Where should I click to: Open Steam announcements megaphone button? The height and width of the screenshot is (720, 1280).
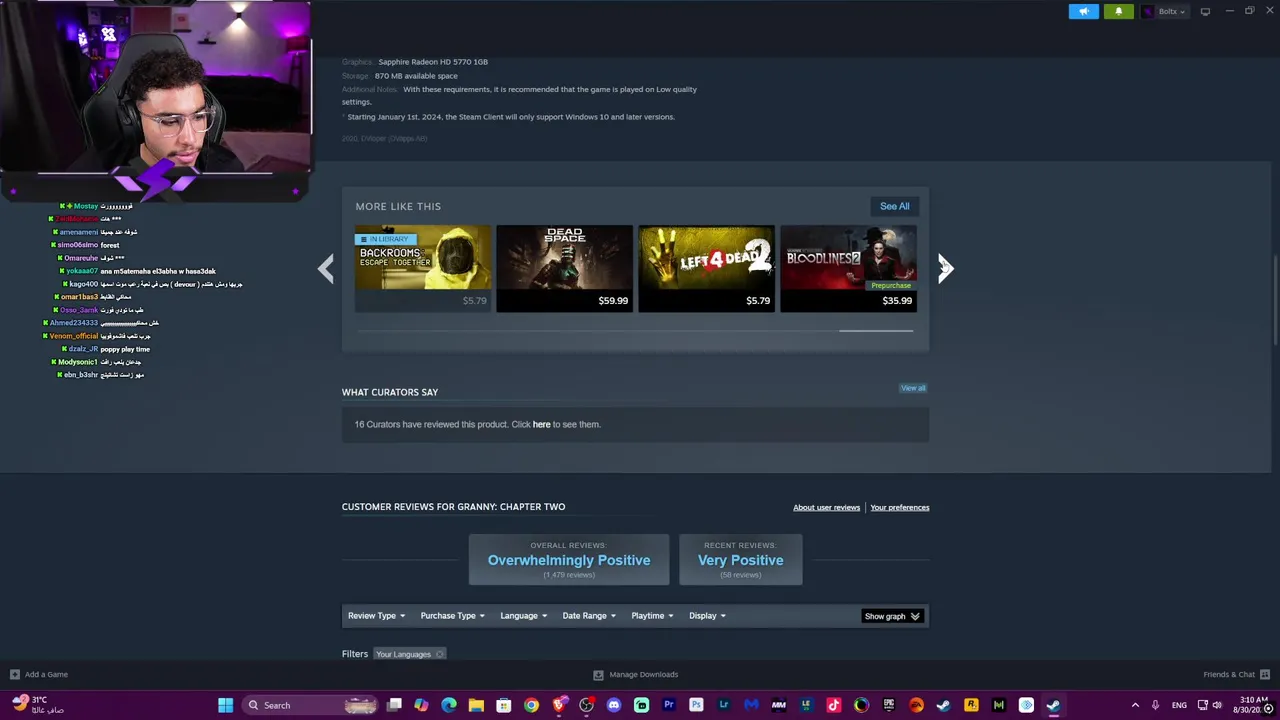click(x=1083, y=11)
